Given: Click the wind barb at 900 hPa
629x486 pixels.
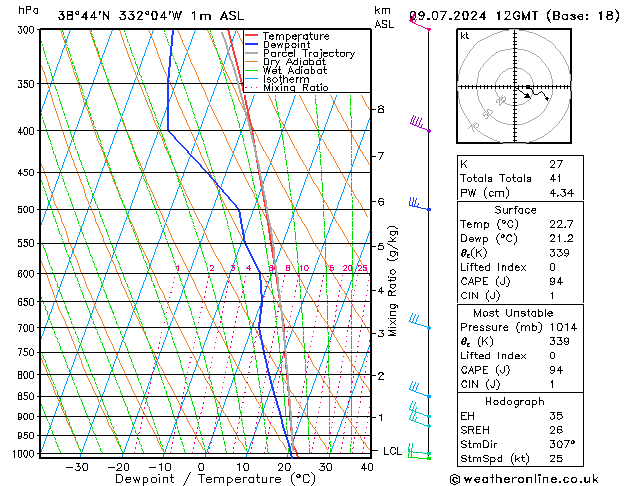Looking at the screenshot, I should point(420,411).
